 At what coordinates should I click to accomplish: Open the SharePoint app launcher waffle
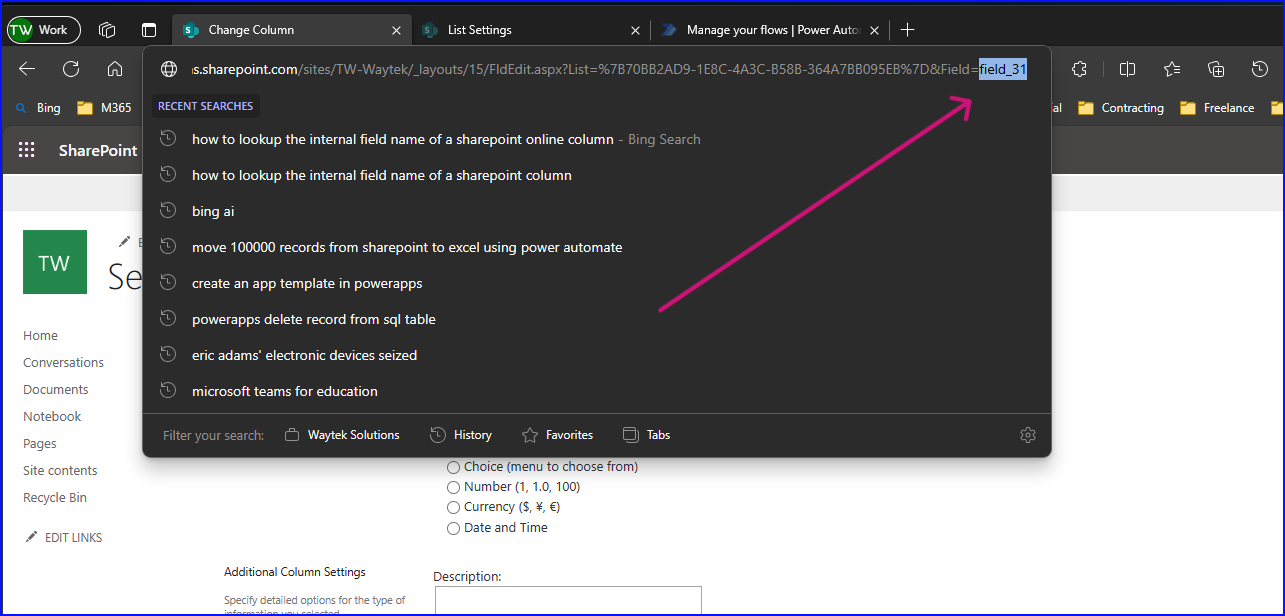coord(27,150)
